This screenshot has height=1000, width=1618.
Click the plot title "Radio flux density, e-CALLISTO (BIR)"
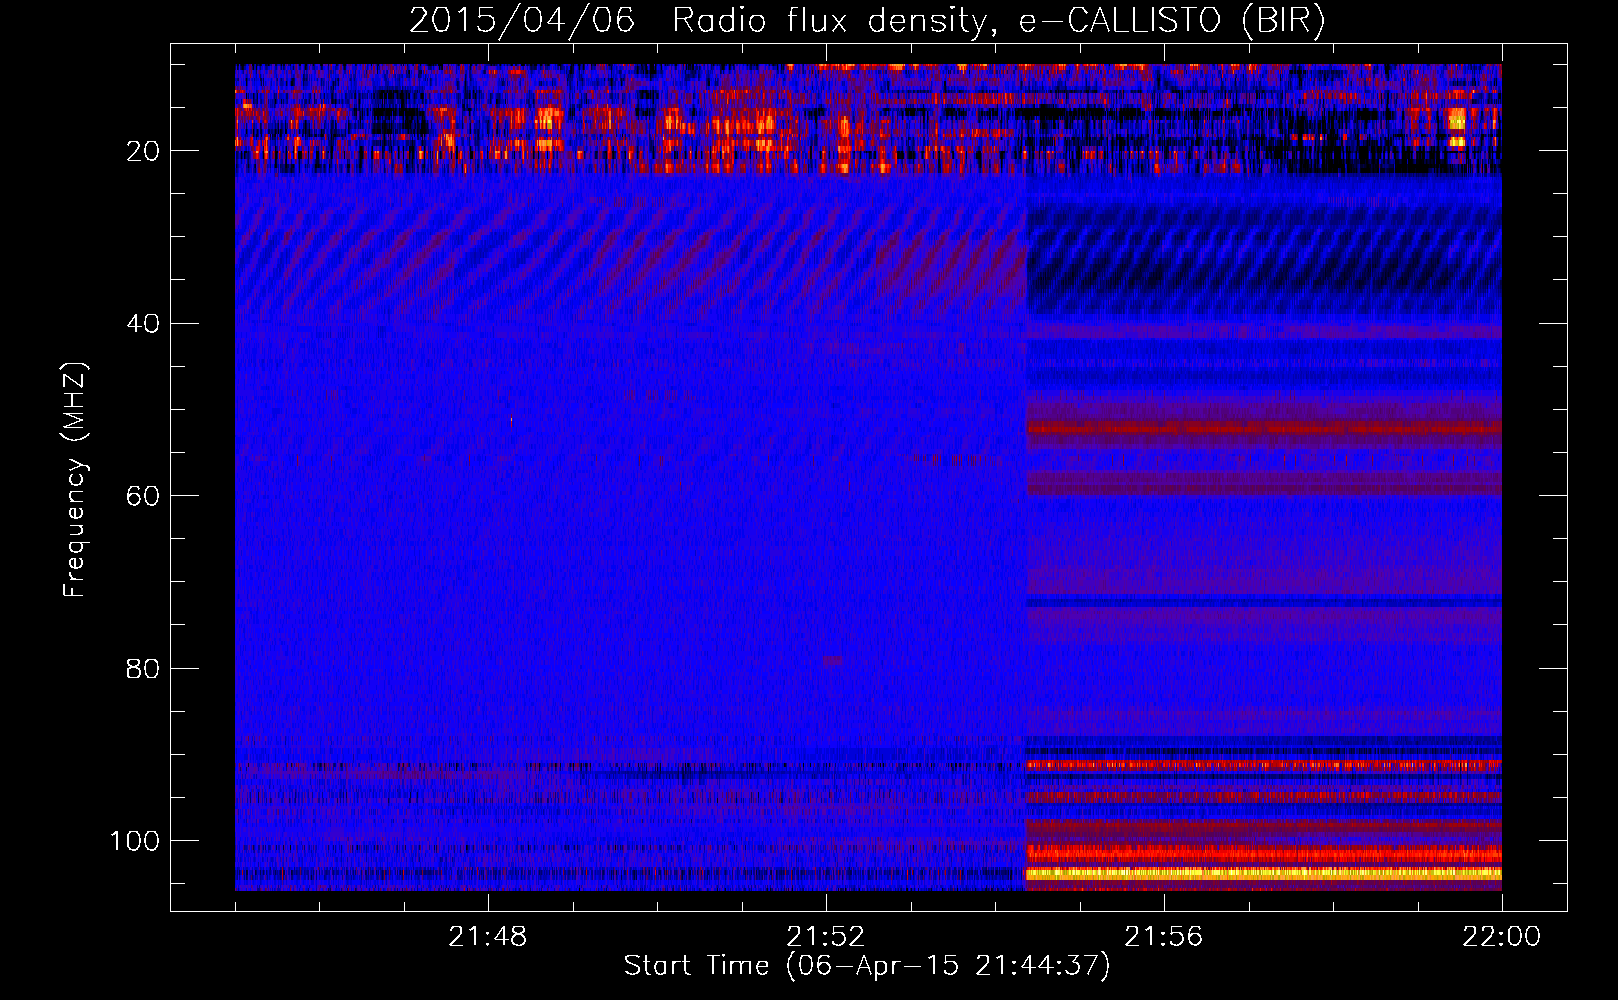tap(999, 20)
